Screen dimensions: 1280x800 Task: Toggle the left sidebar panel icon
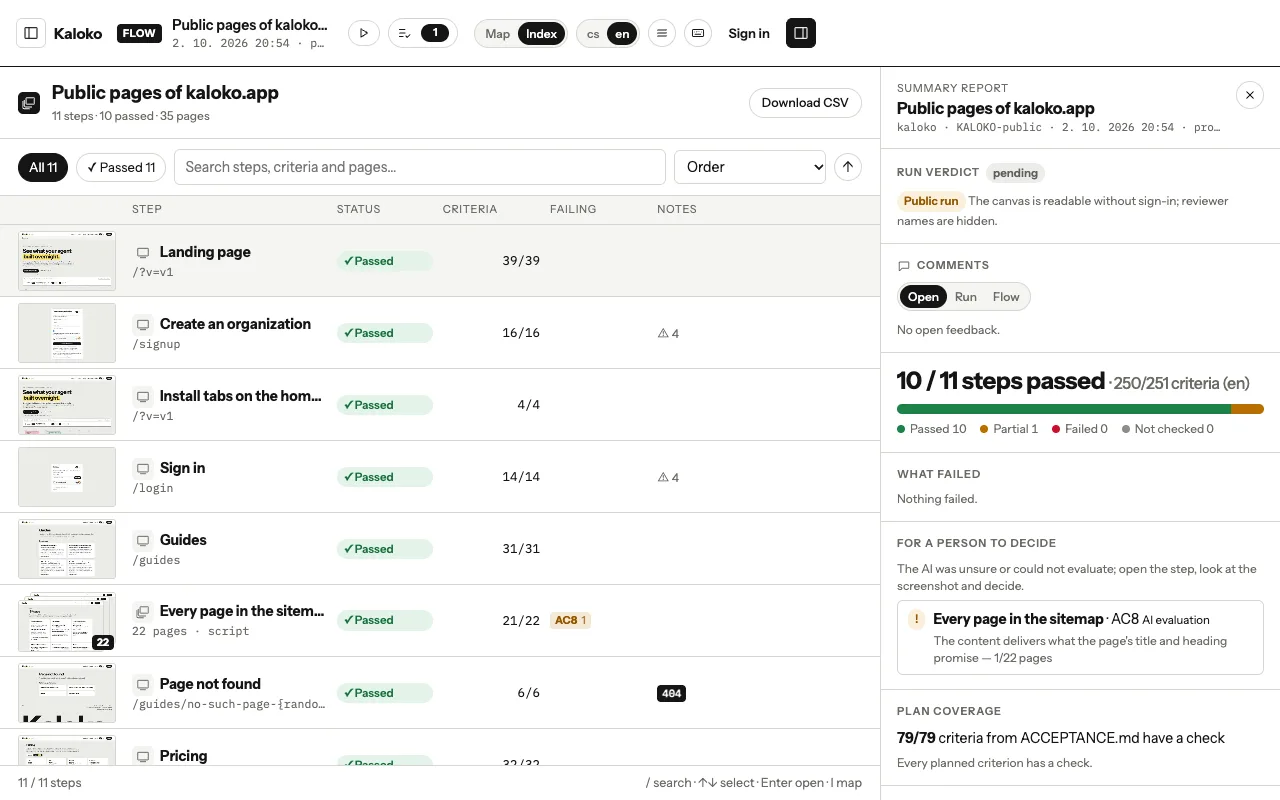pos(31,33)
